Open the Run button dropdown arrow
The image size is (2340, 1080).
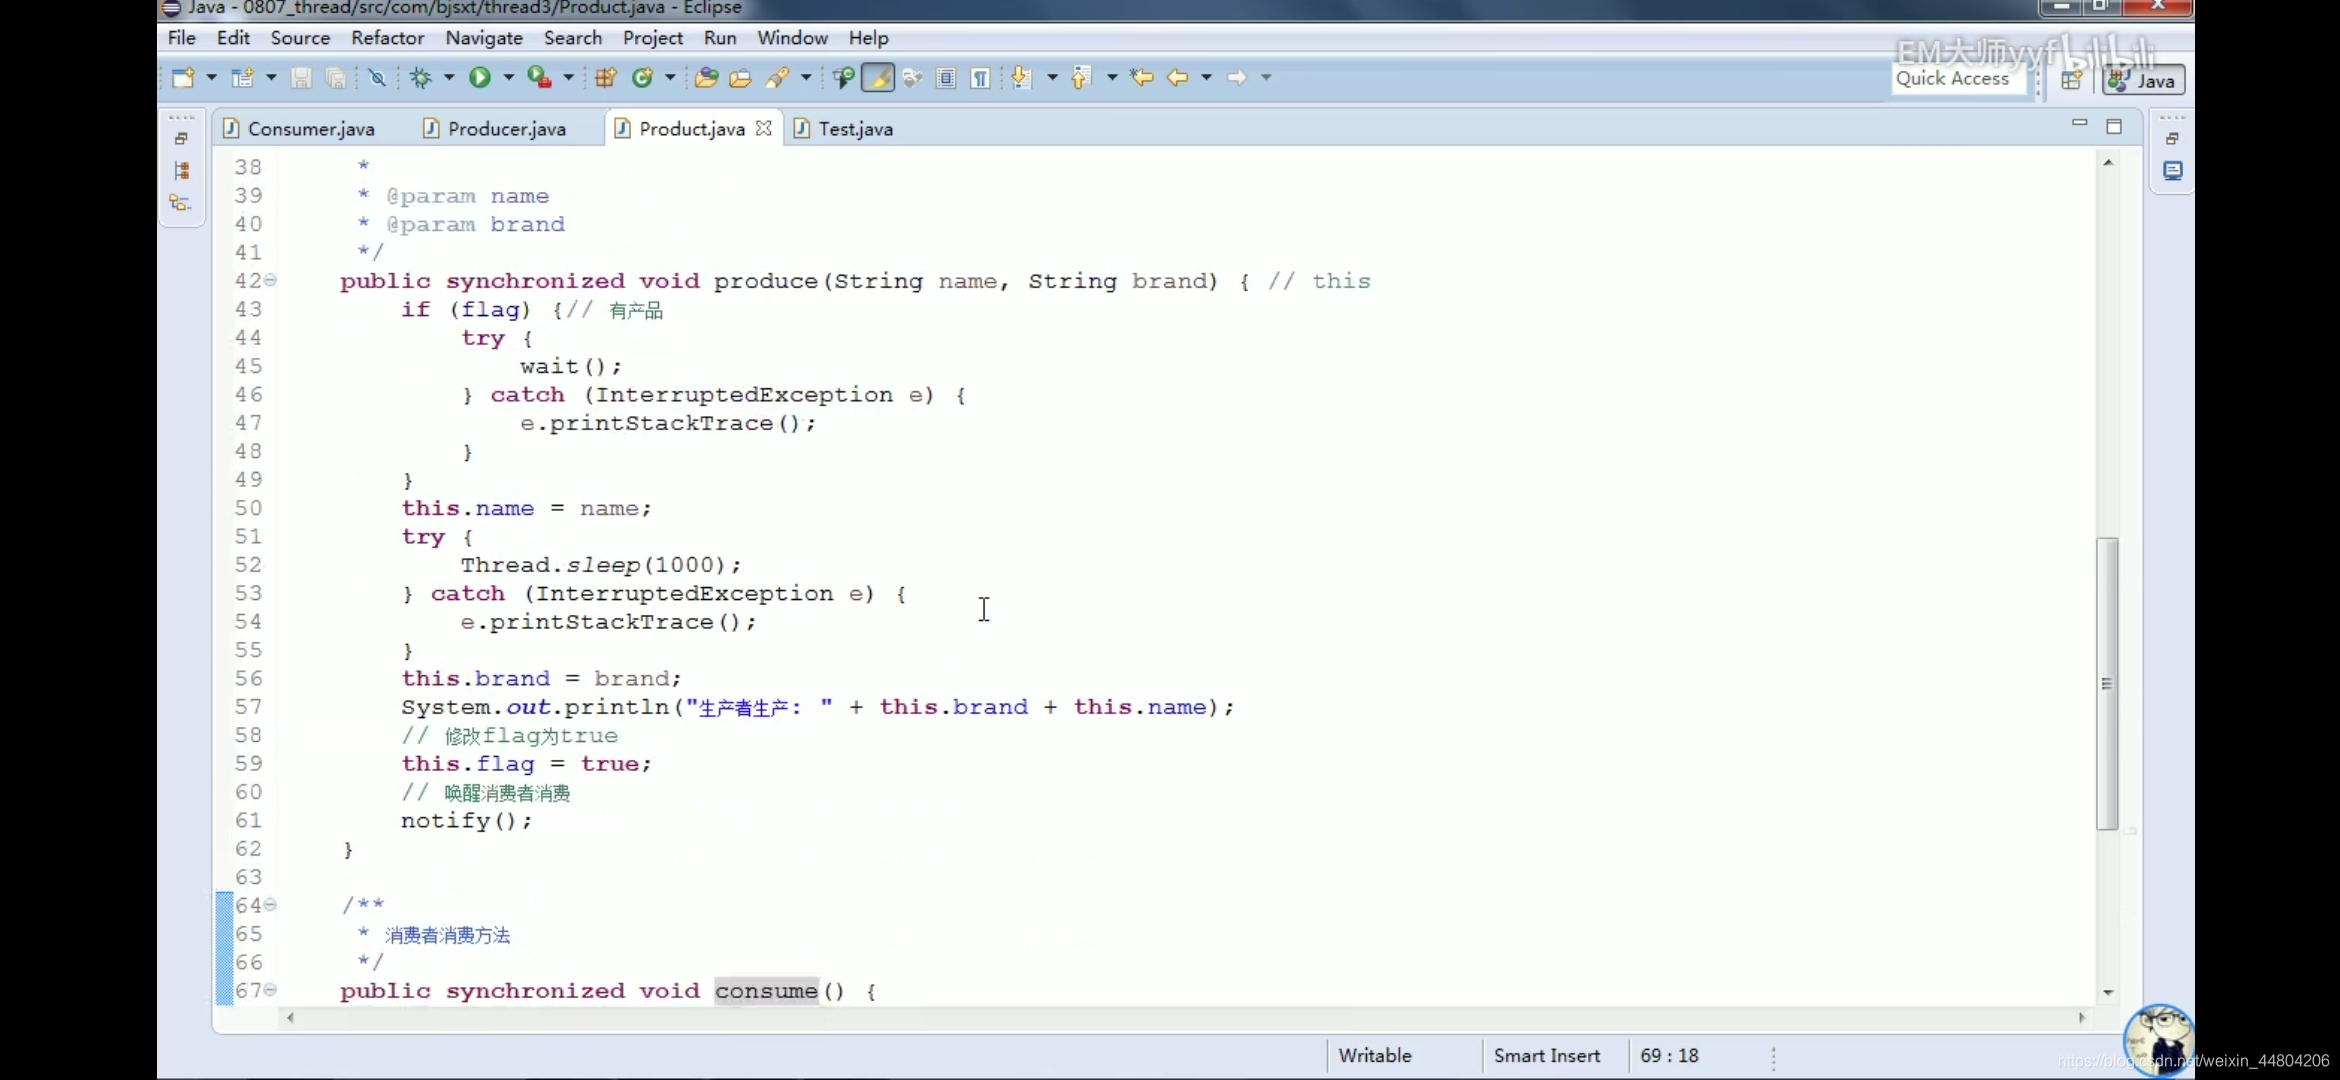click(508, 77)
